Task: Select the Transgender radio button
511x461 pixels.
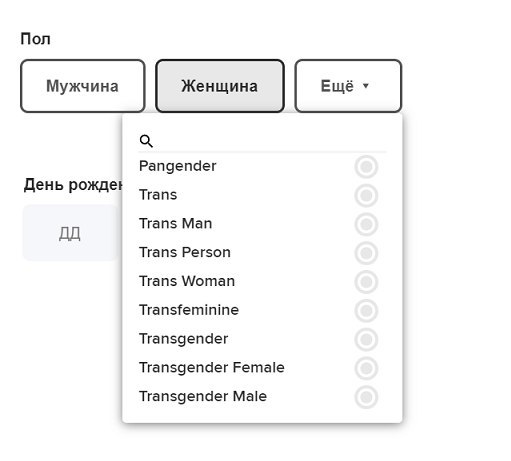Action: tap(366, 339)
